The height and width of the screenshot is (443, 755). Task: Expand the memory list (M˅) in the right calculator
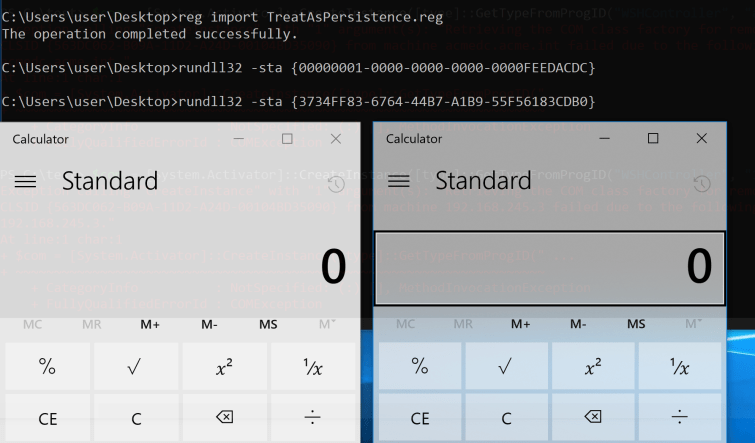pyautogui.click(x=693, y=324)
